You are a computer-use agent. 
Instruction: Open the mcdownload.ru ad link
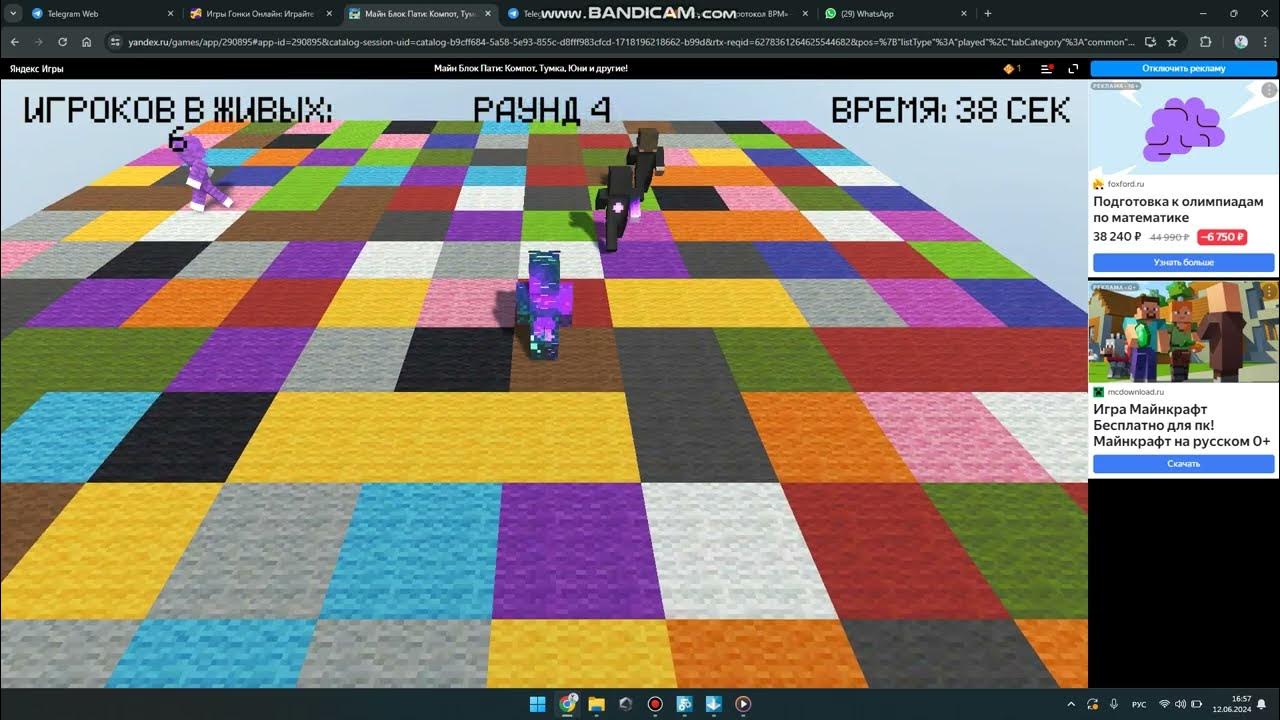(1136, 392)
